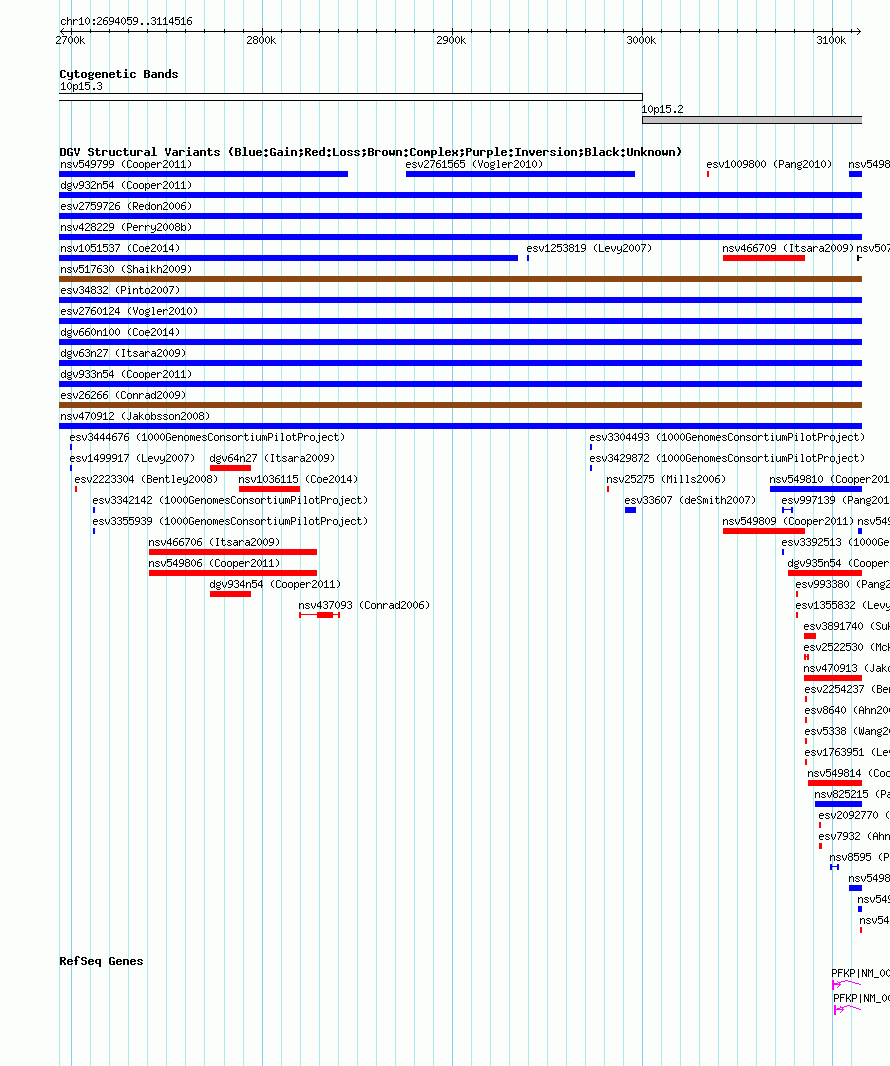Open nsv25275 (Mills2006) label
Image resolution: width=890 pixels, height=1066 pixels.
pyautogui.click(x=666, y=479)
